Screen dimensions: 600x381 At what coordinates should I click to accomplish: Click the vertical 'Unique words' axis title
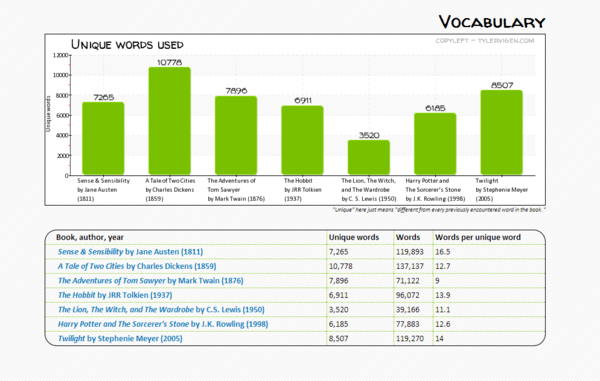(x=48, y=114)
